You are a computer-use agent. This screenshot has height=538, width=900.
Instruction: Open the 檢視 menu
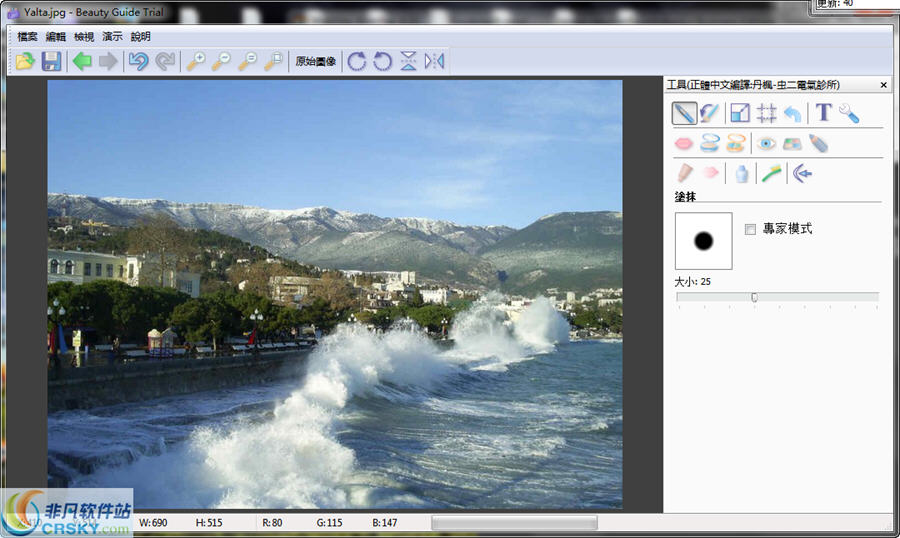point(84,36)
